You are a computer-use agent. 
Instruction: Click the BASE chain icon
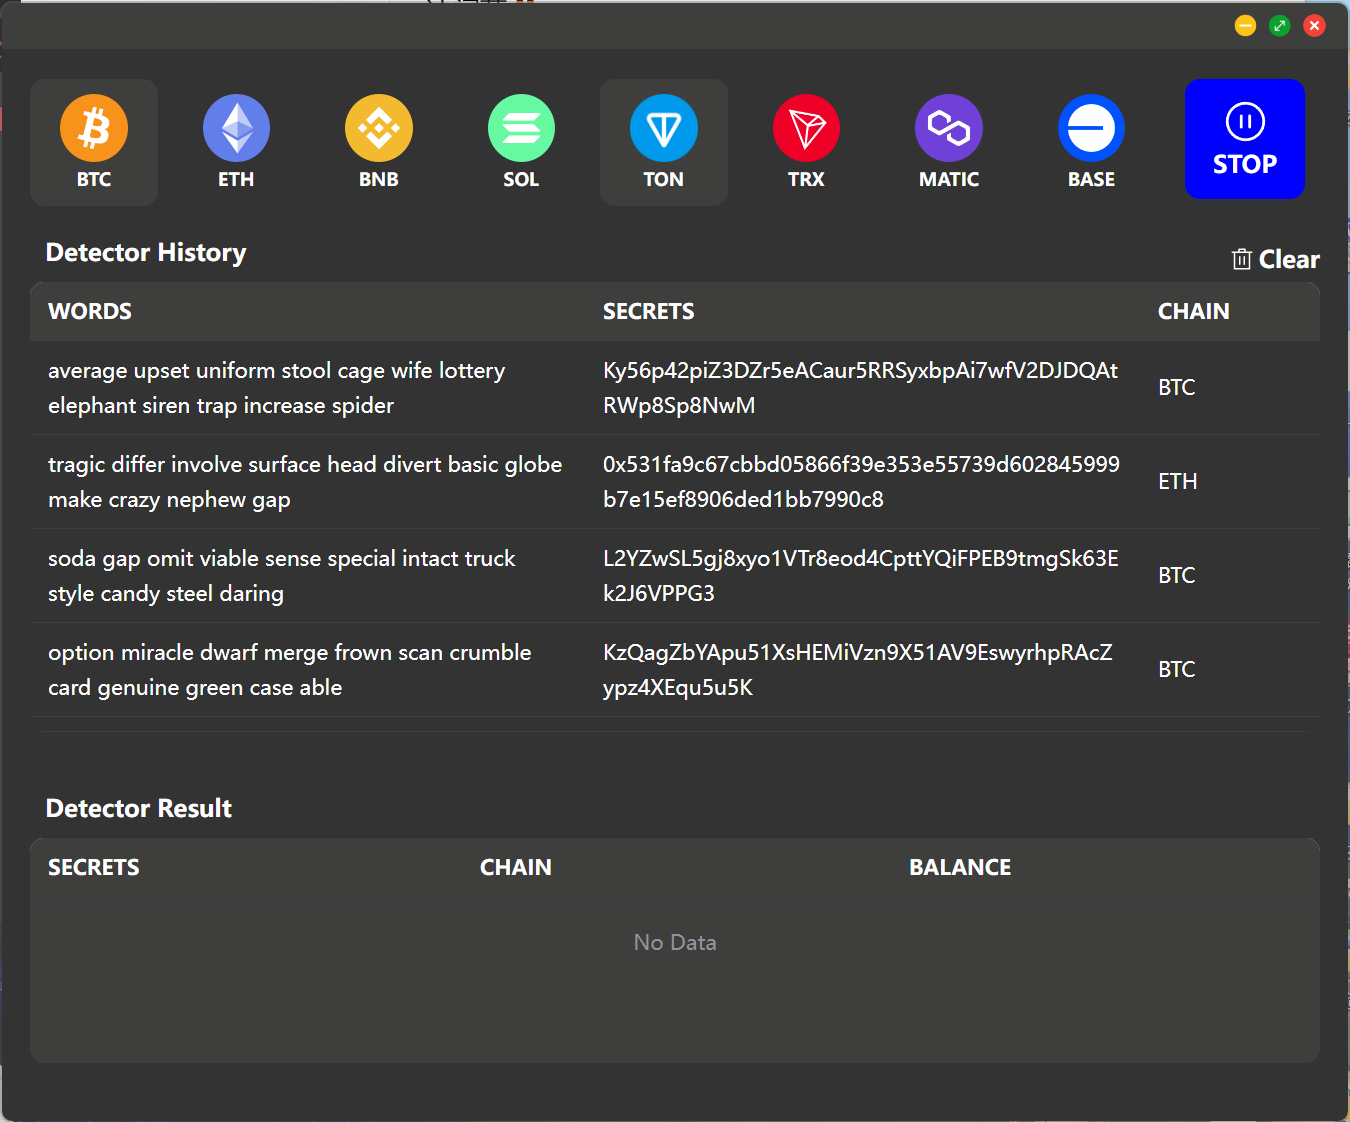click(1091, 129)
